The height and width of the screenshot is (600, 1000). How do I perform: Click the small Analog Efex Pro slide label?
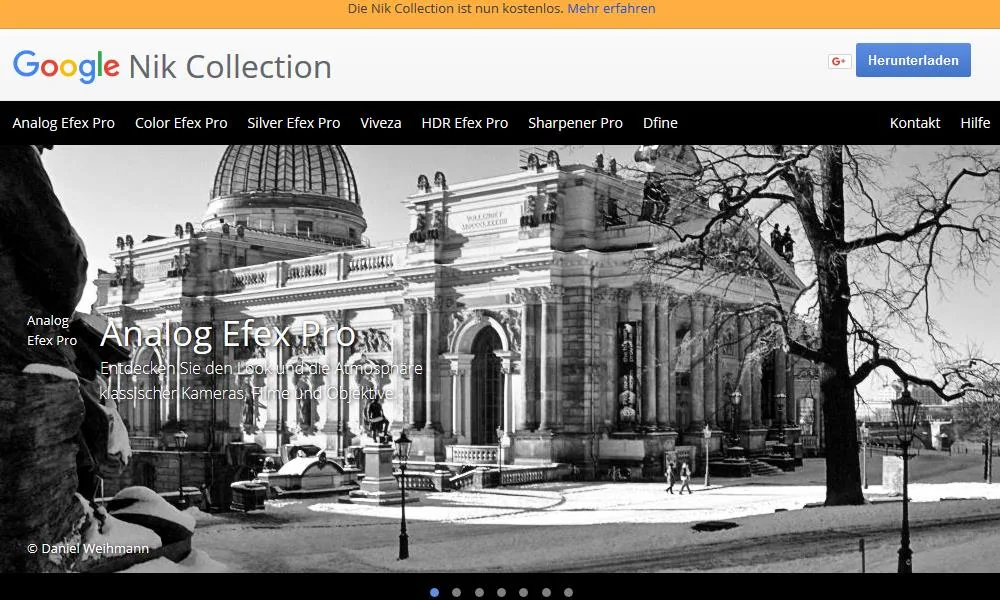click(x=52, y=330)
